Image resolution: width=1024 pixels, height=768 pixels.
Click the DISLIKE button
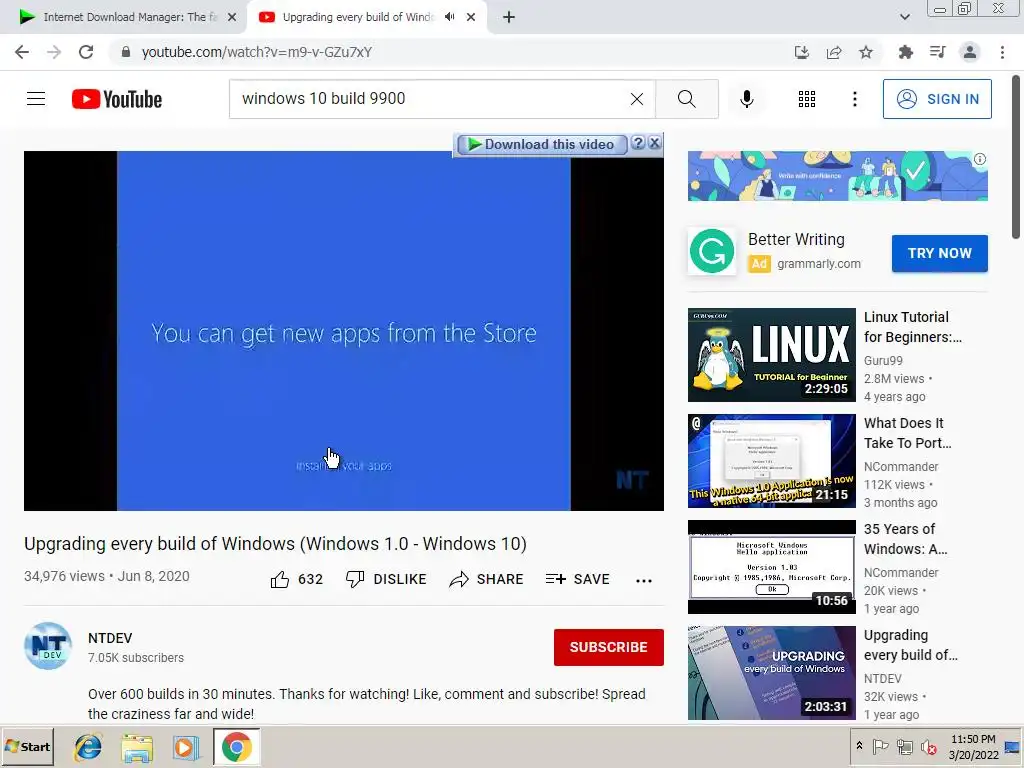pyautogui.click(x=386, y=579)
